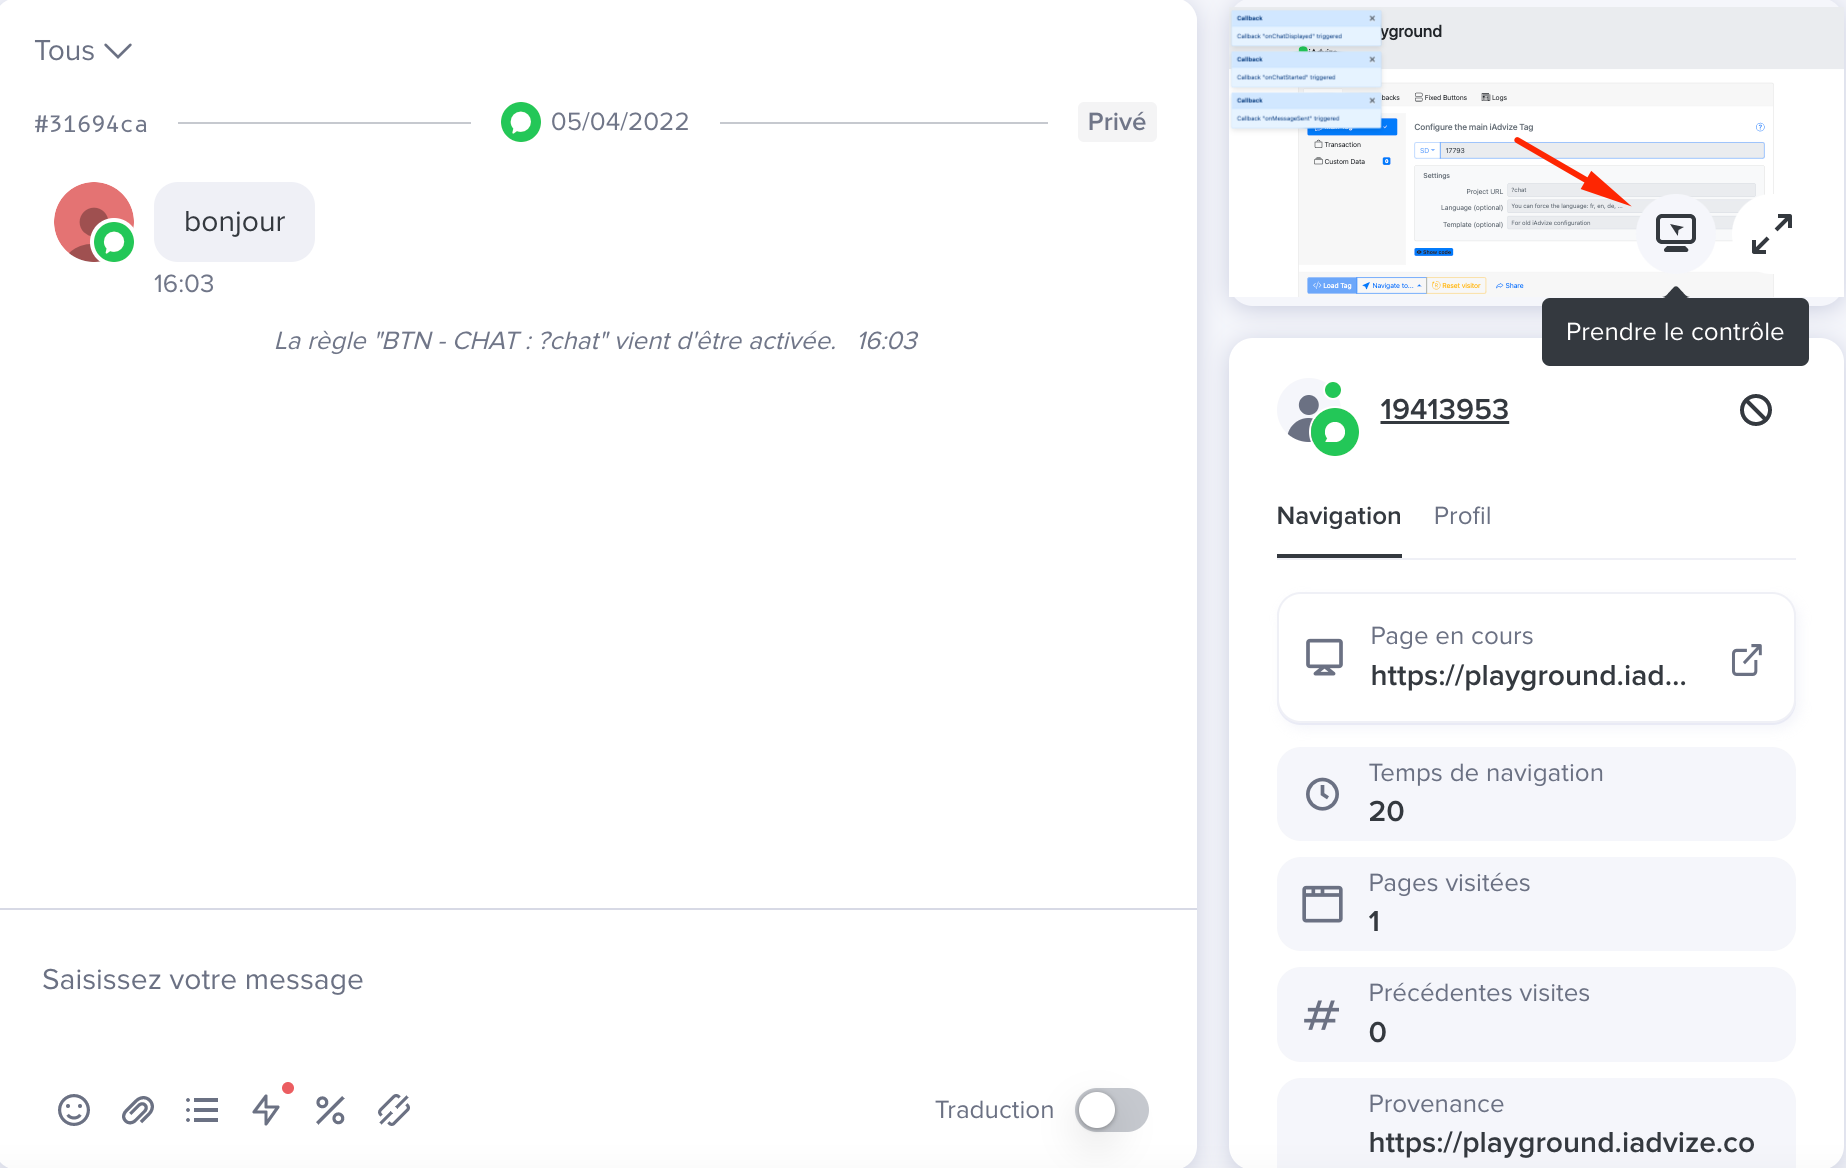Click the conversation ID #31694ca
The width and height of the screenshot is (1846, 1168).
pos(91,124)
